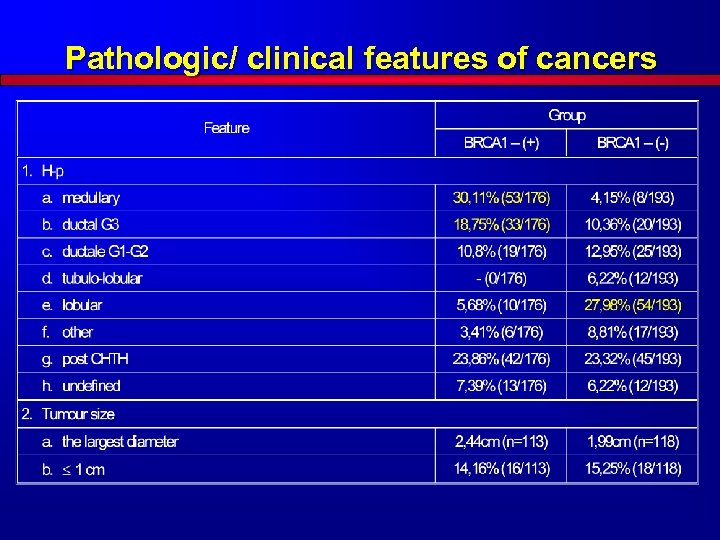Click the '1. H-p' section row

pos(358,171)
